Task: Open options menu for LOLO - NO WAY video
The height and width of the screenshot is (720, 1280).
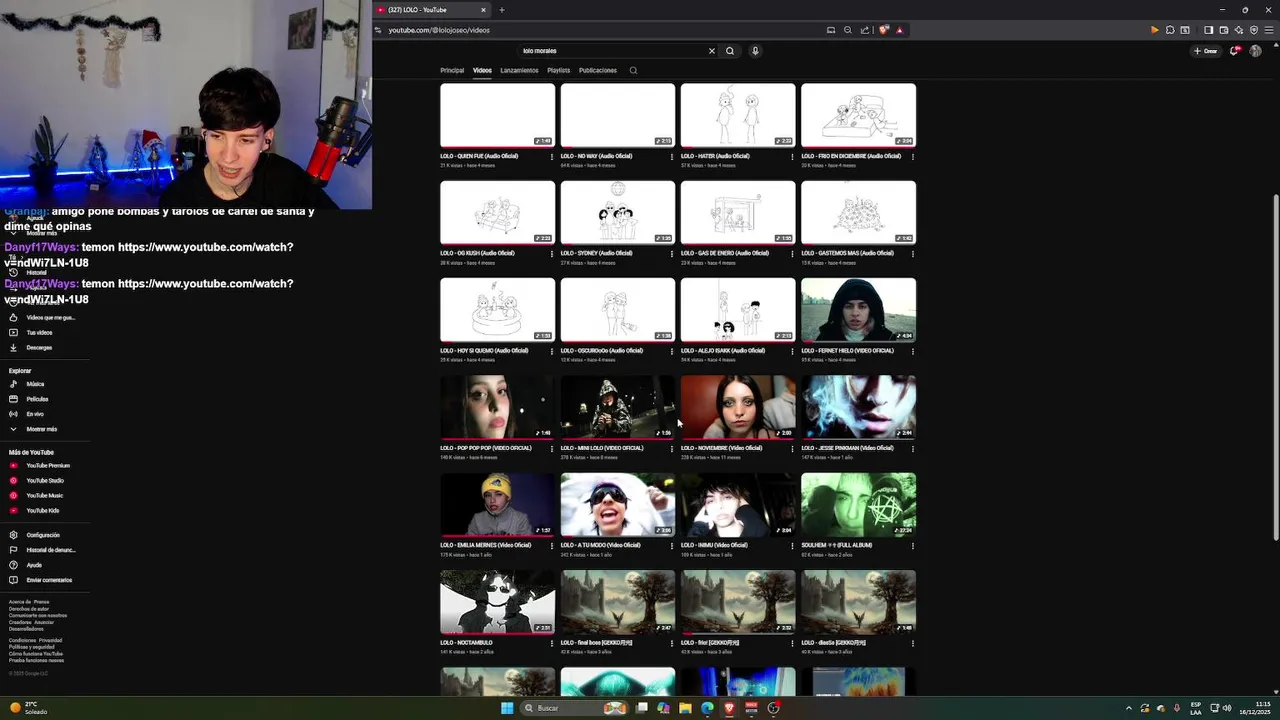Action: [672, 156]
